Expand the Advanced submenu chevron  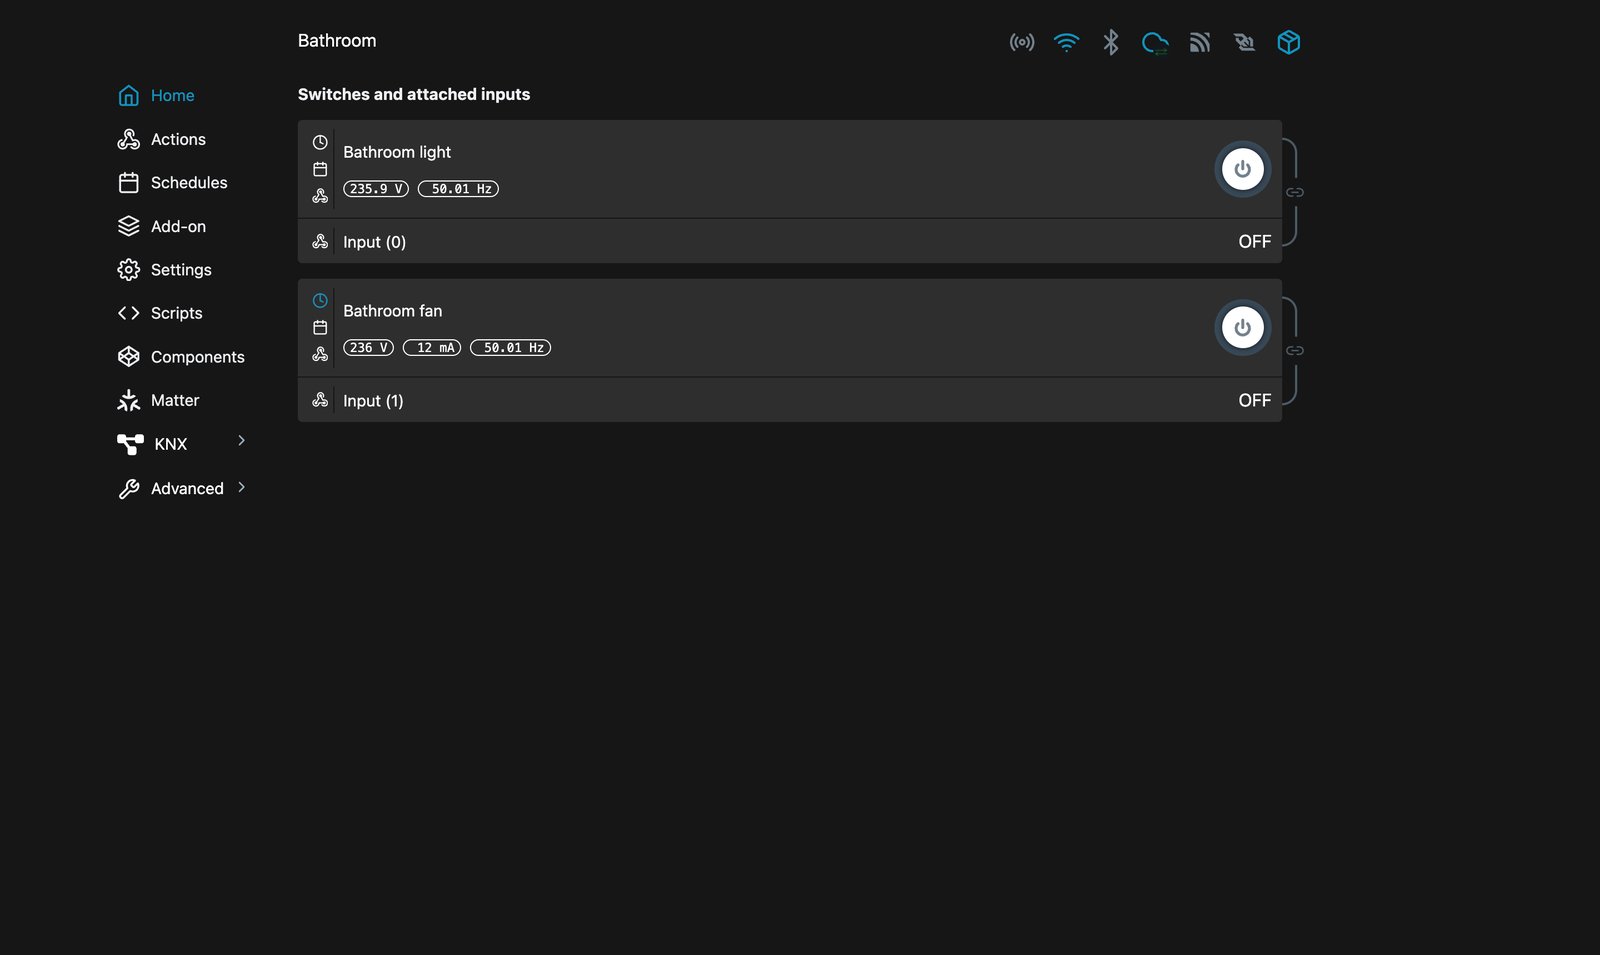point(241,488)
